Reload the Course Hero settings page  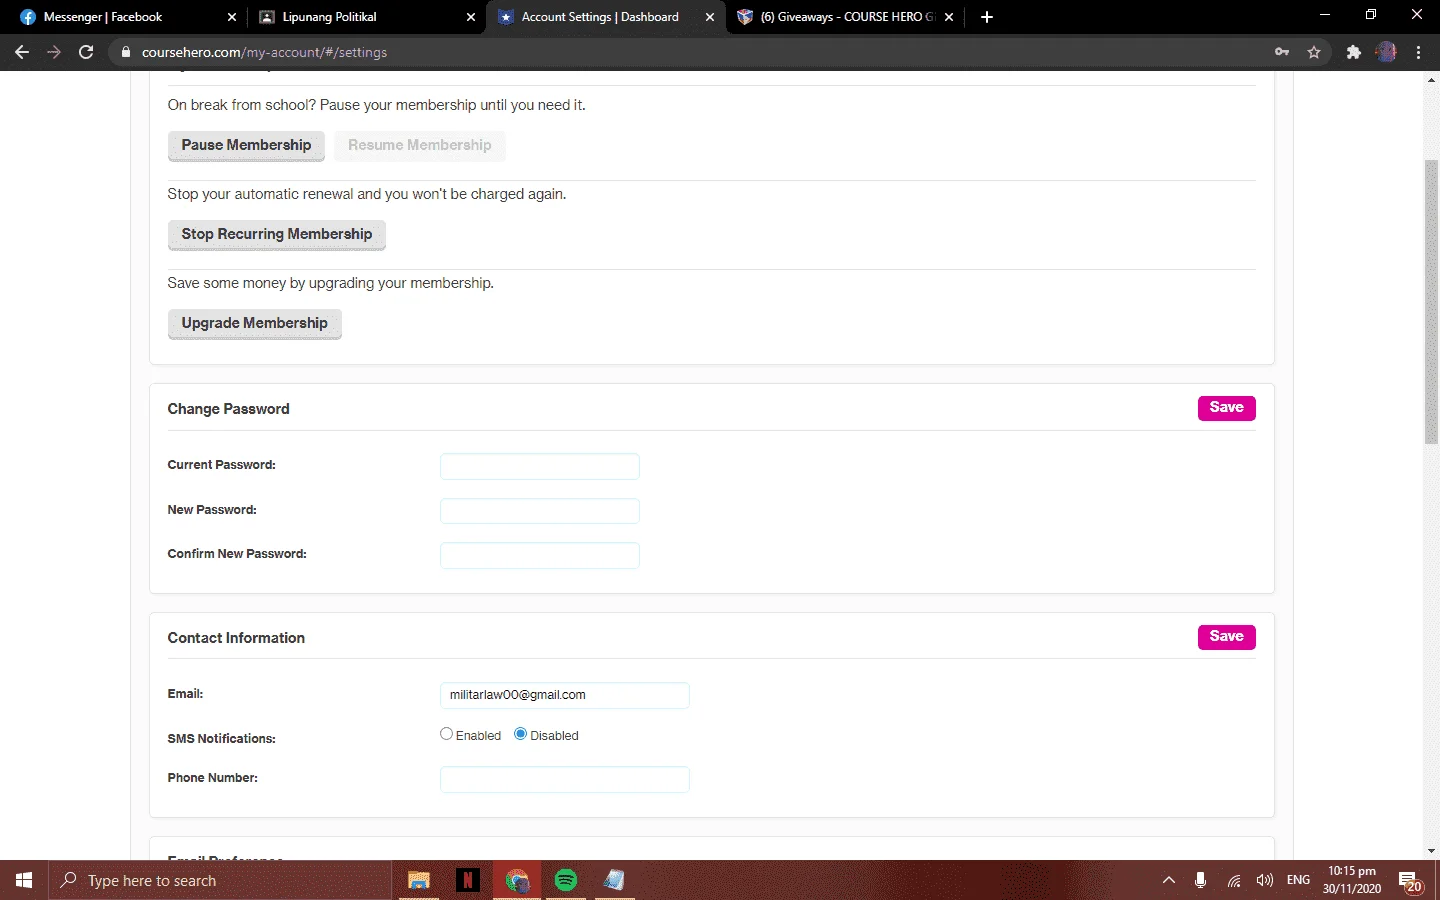[86, 52]
